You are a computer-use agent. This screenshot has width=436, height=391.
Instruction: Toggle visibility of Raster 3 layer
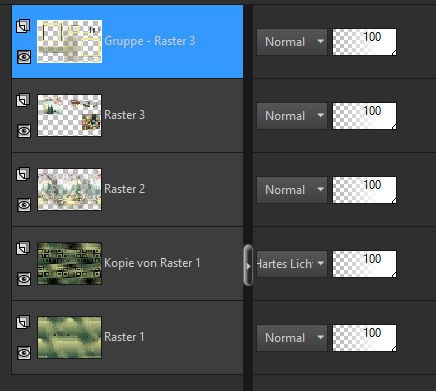click(24, 131)
